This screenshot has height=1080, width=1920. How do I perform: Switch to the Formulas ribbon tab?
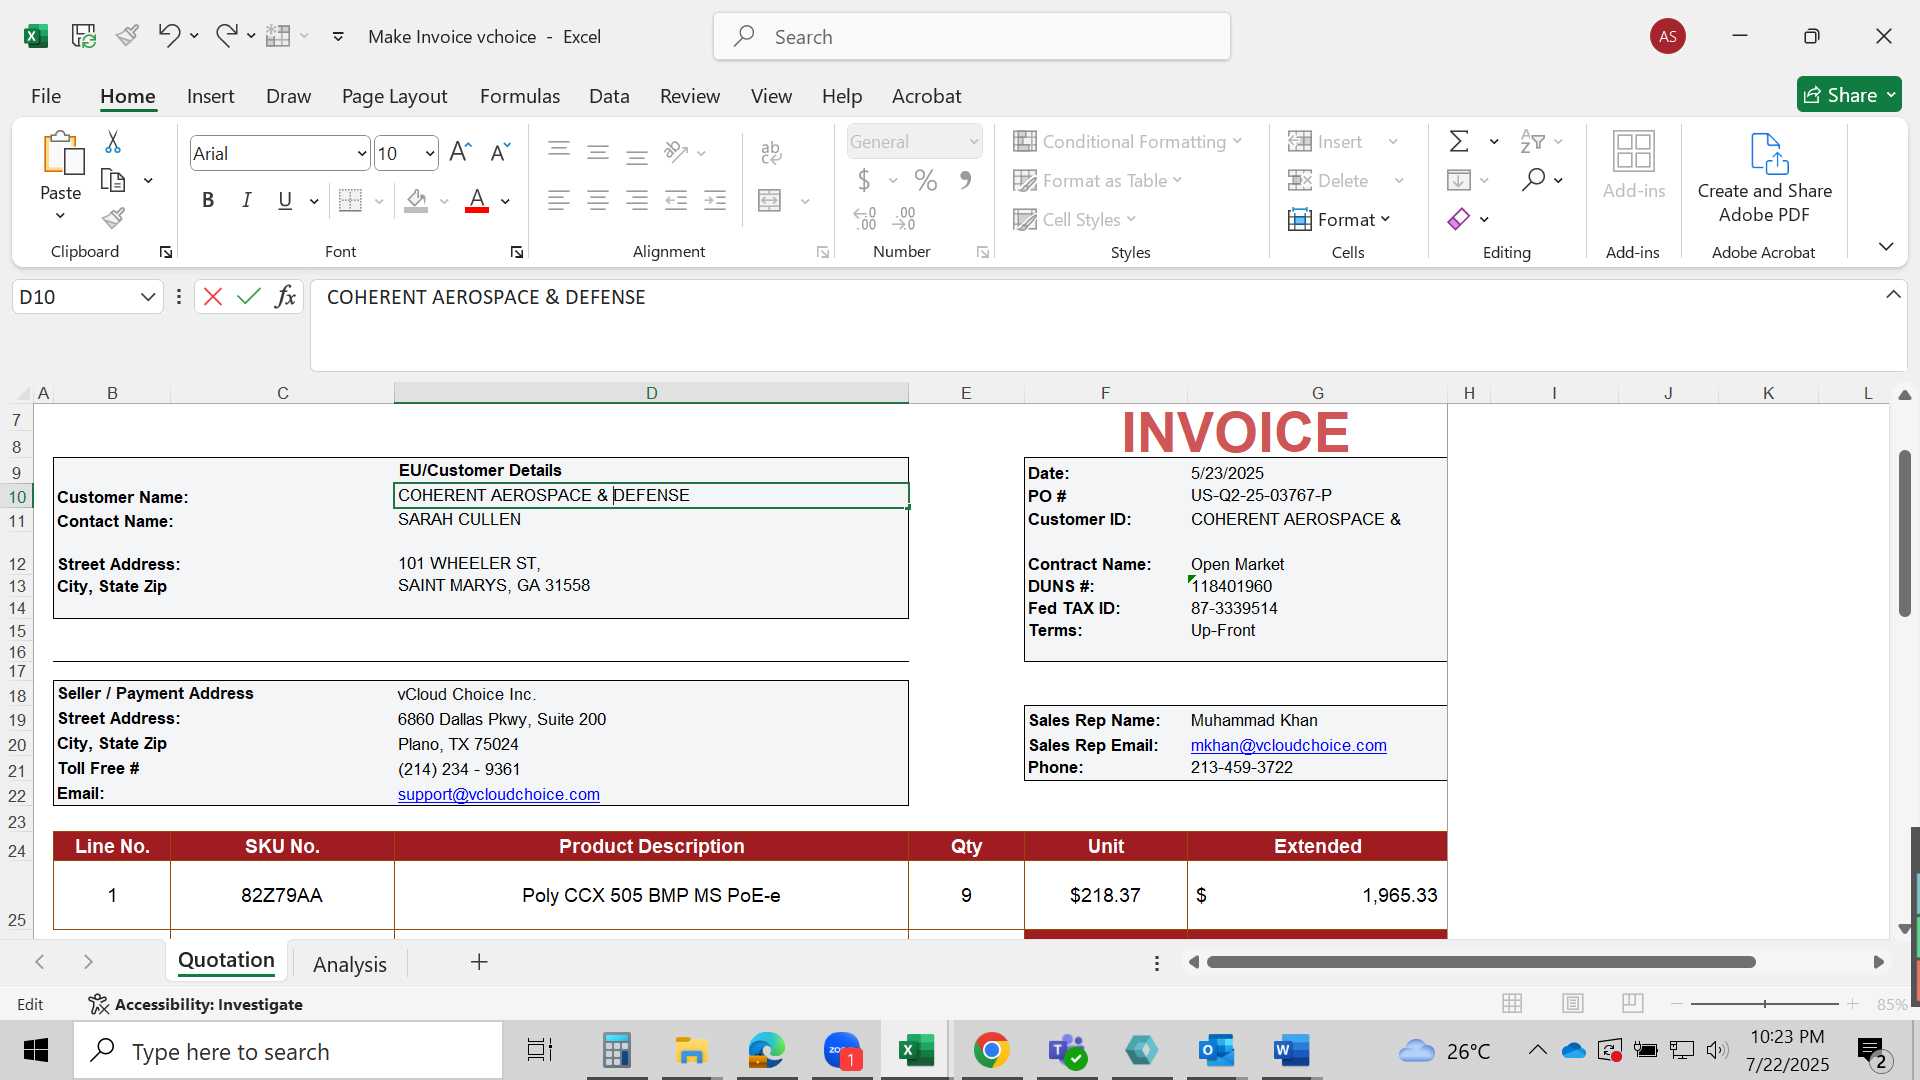point(520,96)
